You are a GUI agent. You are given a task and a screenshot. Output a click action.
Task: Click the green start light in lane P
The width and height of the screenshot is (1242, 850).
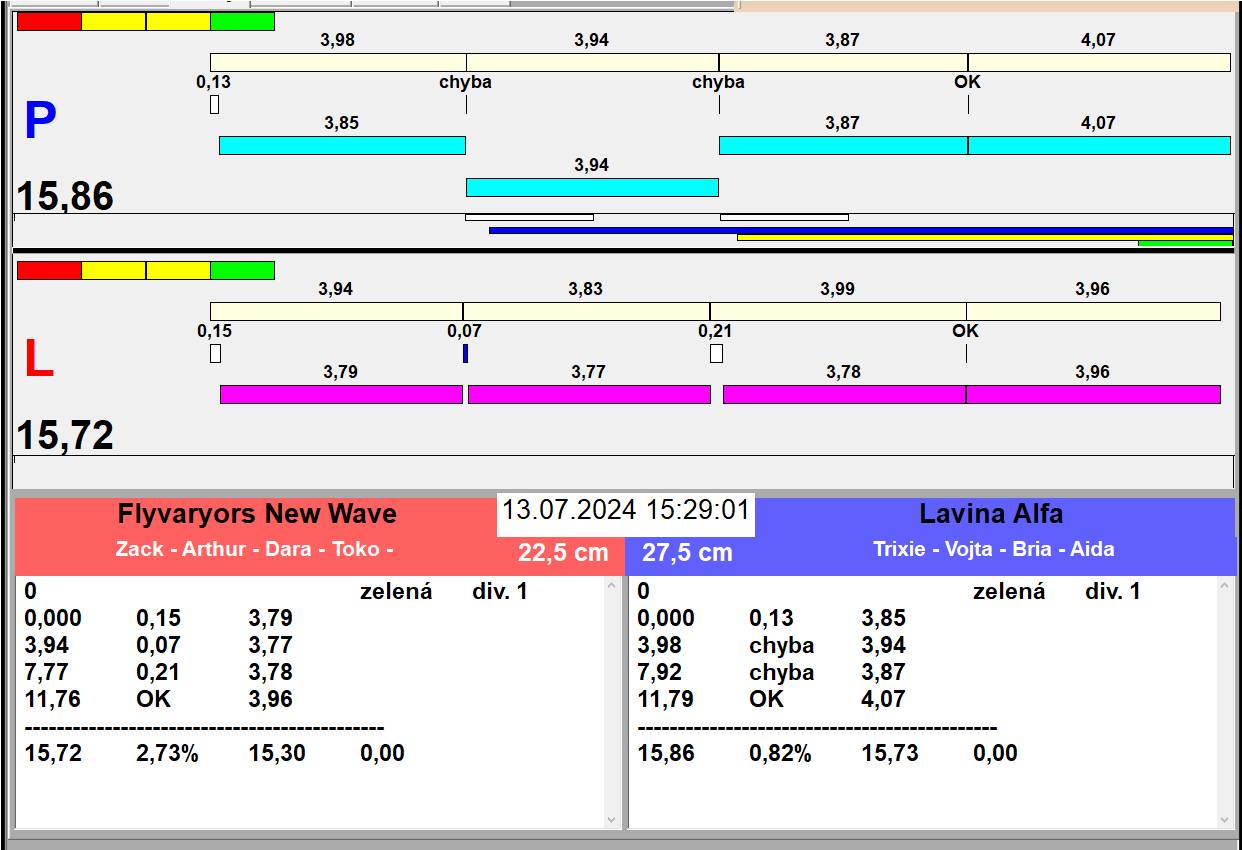[242, 21]
